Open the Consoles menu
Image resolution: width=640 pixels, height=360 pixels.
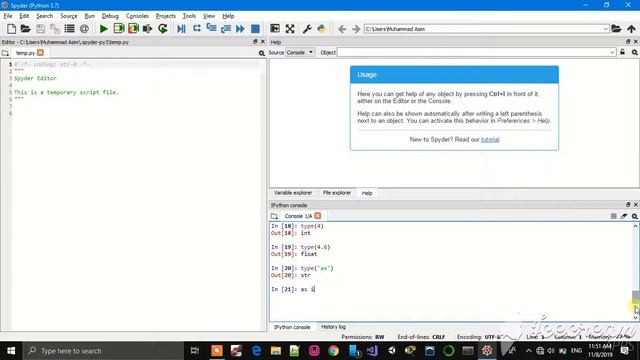pos(137,16)
